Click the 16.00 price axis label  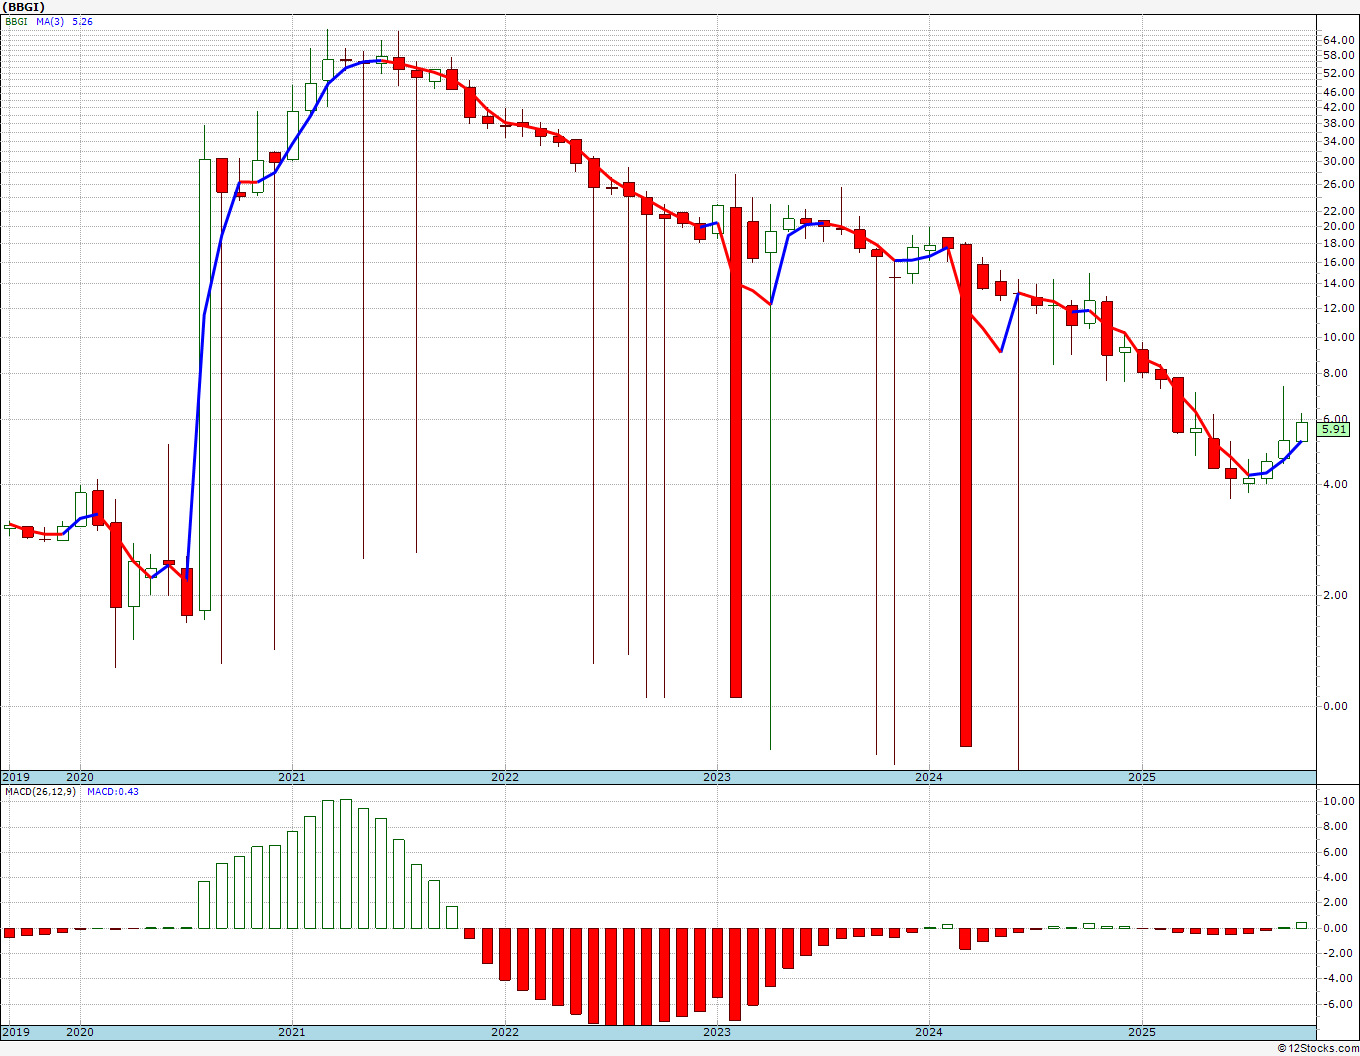1338,262
